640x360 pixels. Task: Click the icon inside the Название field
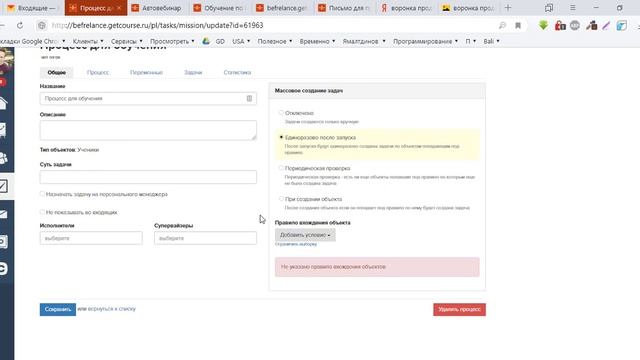249,98
